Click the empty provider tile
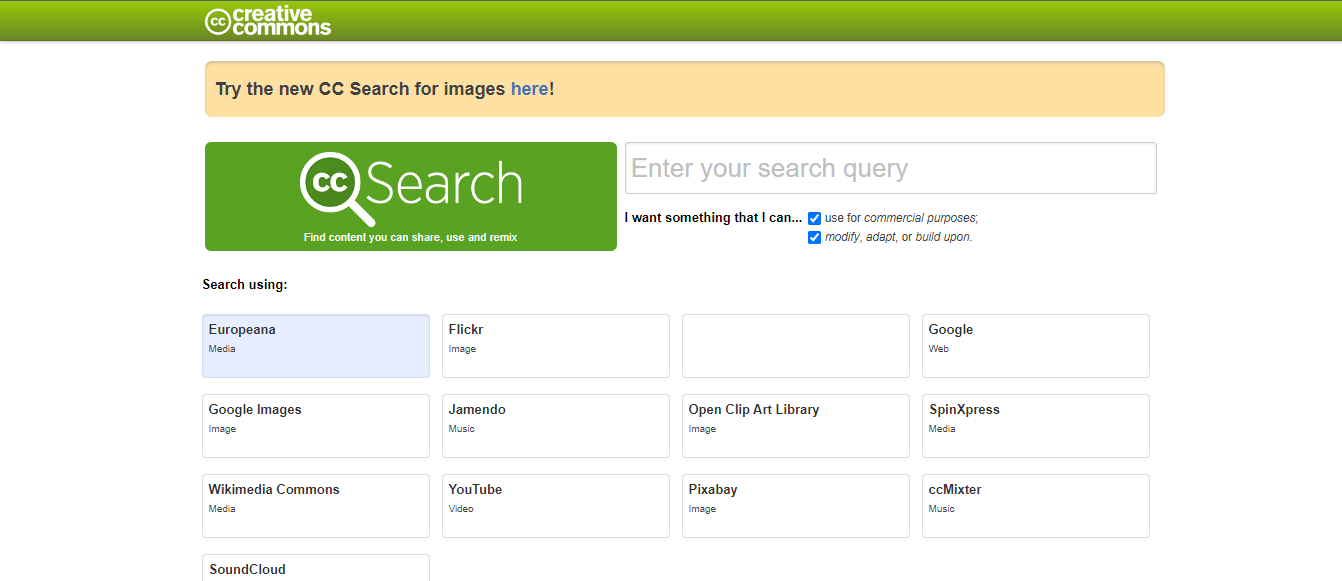1342x581 pixels. point(795,345)
